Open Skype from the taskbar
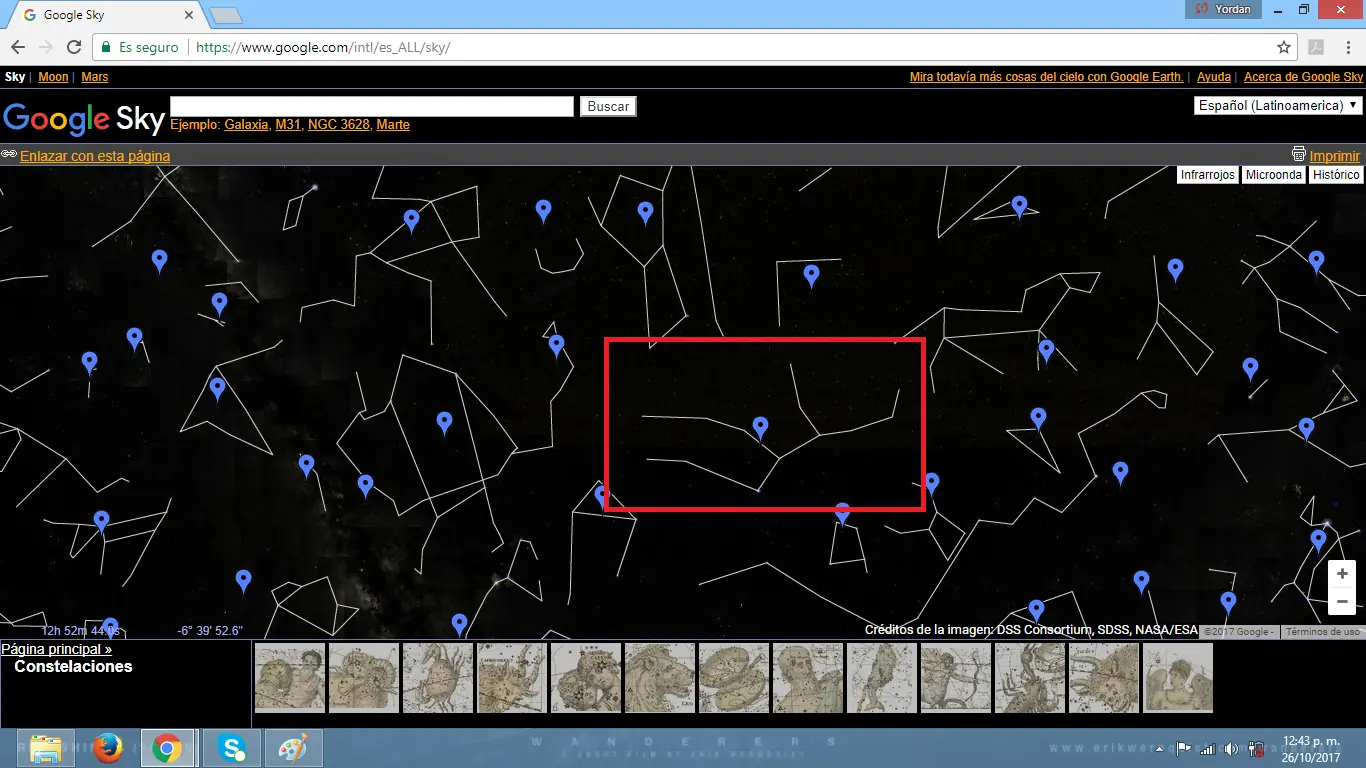The image size is (1366, 768). (232, 748)
